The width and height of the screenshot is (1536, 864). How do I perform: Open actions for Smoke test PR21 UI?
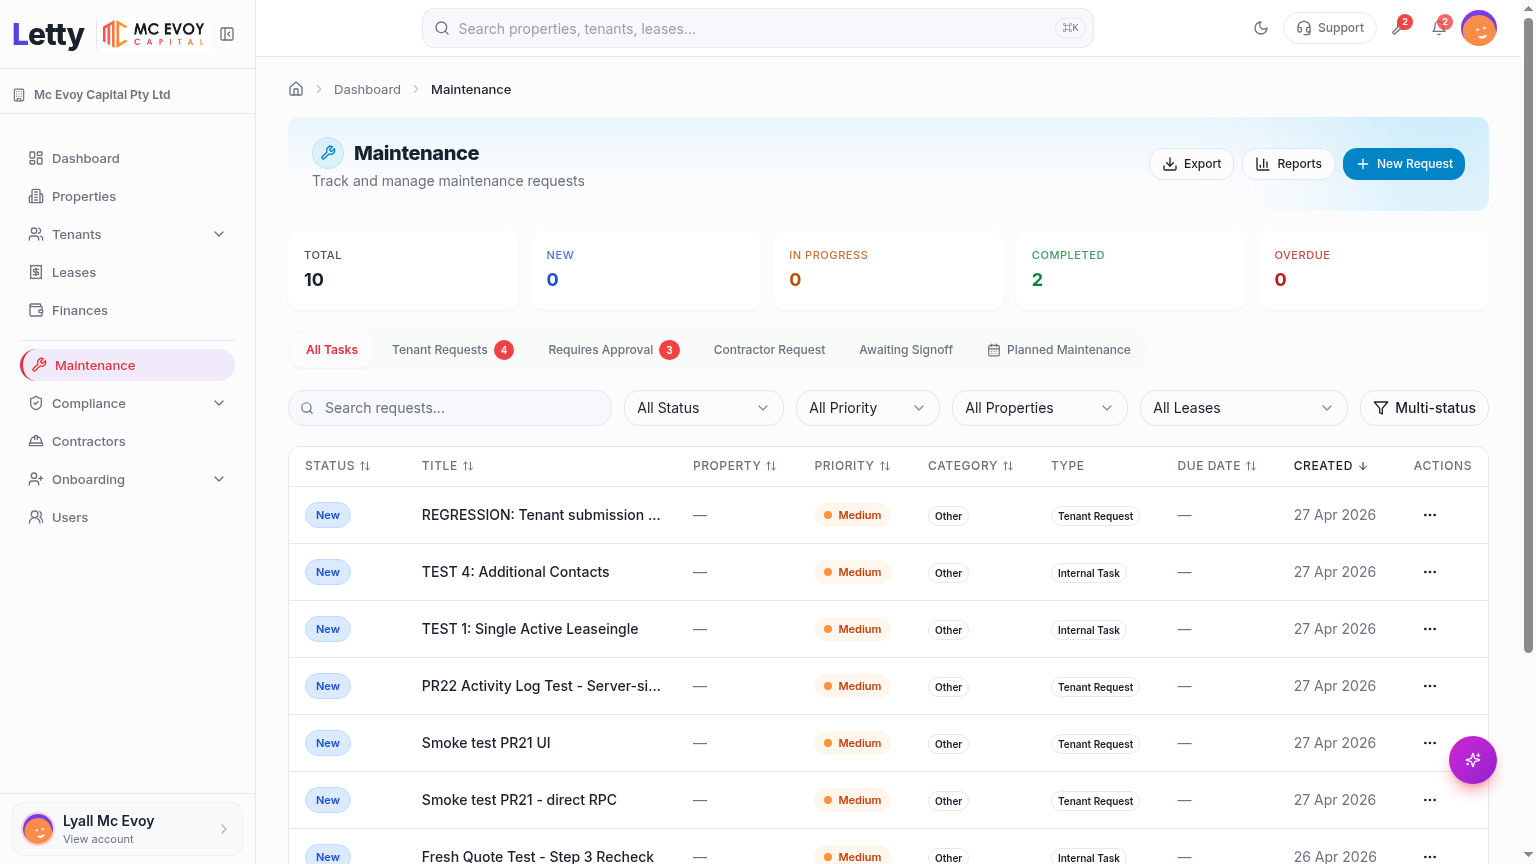[1430, 743]
